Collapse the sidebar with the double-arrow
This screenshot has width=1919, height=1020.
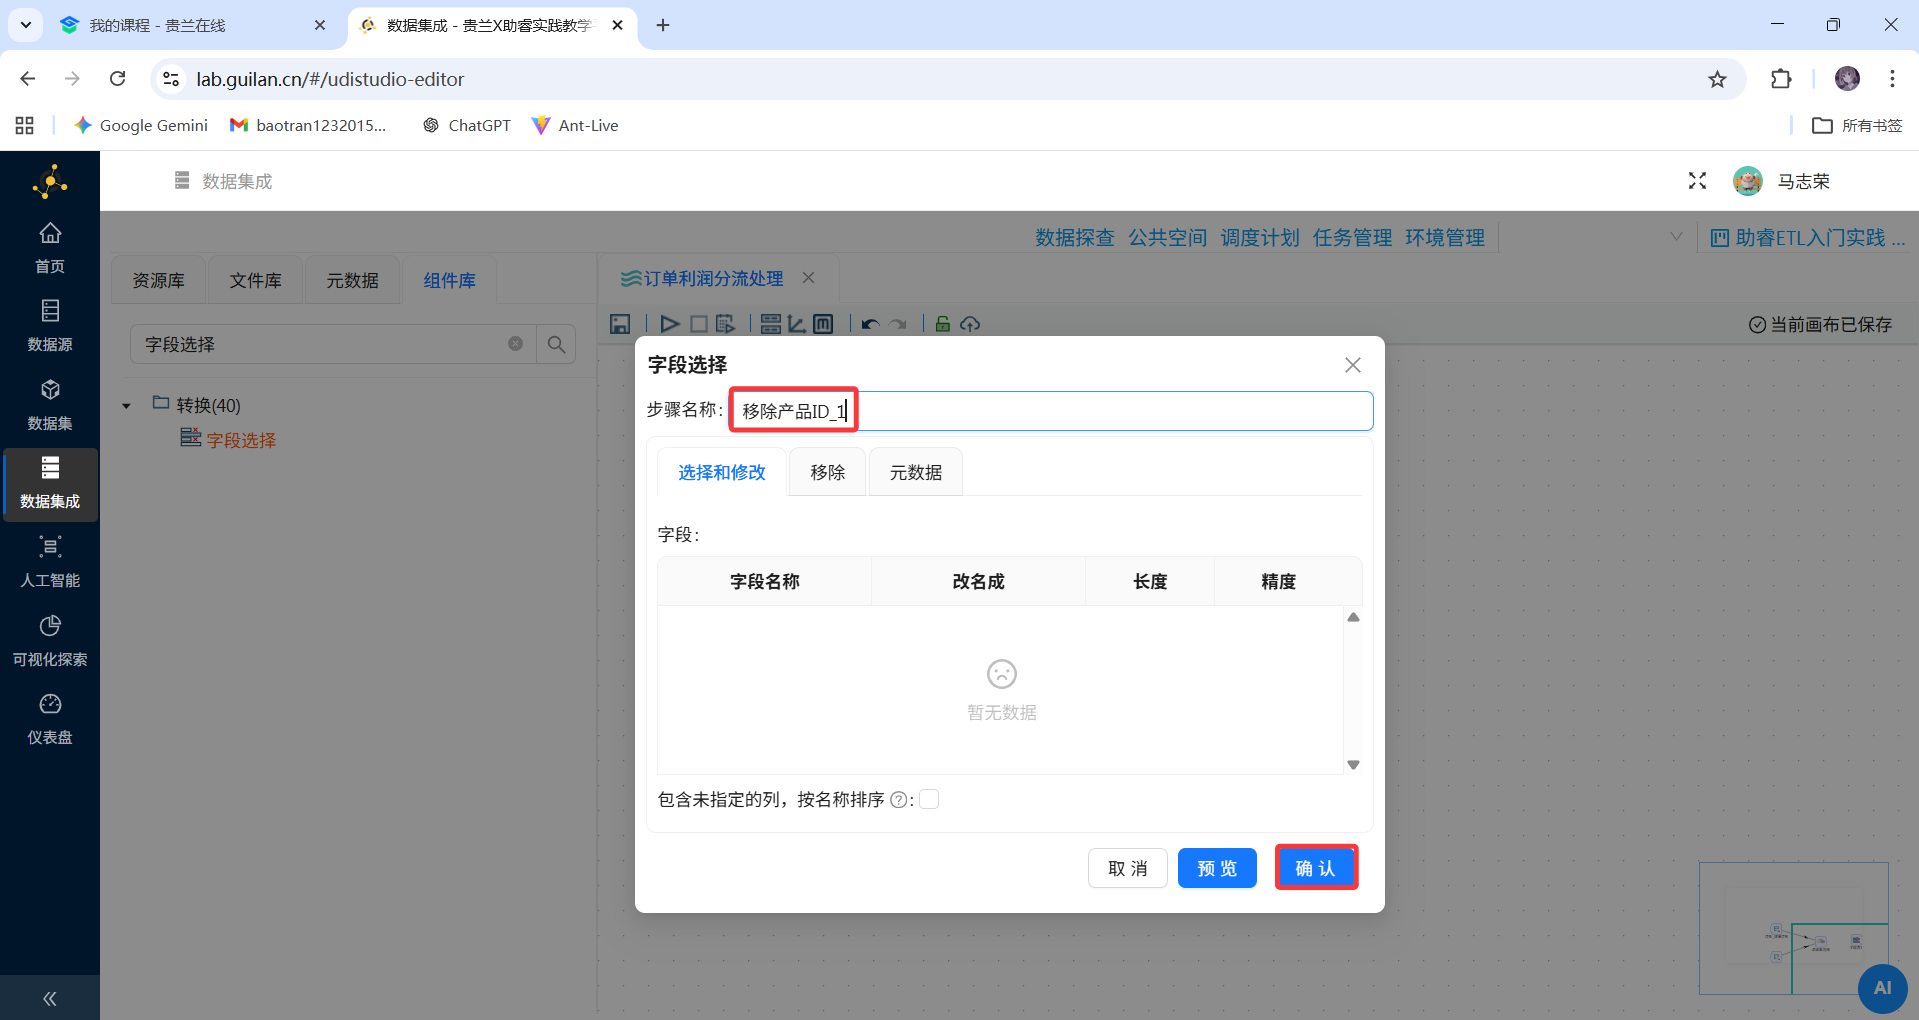(49, 998)
